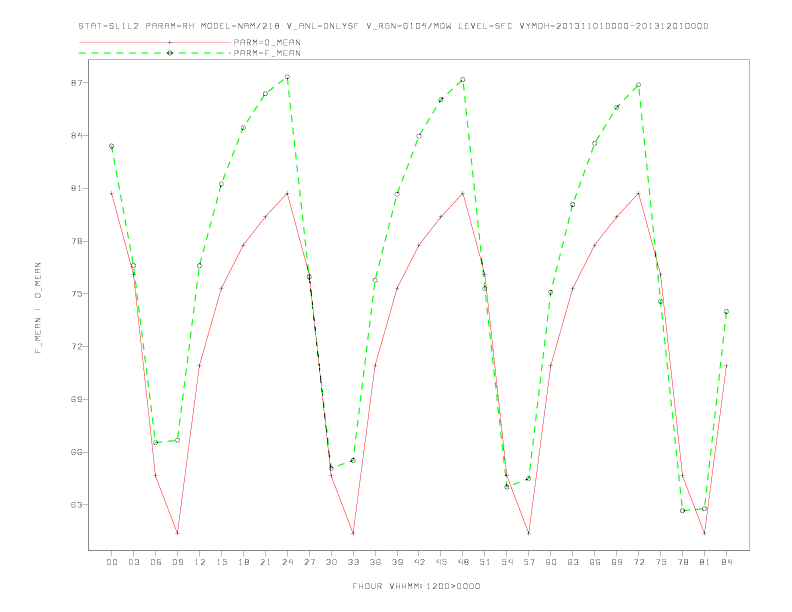The image size is (792, 612).
Task: Click the y-axis tick label 81
Action: [x=76, y=188]
